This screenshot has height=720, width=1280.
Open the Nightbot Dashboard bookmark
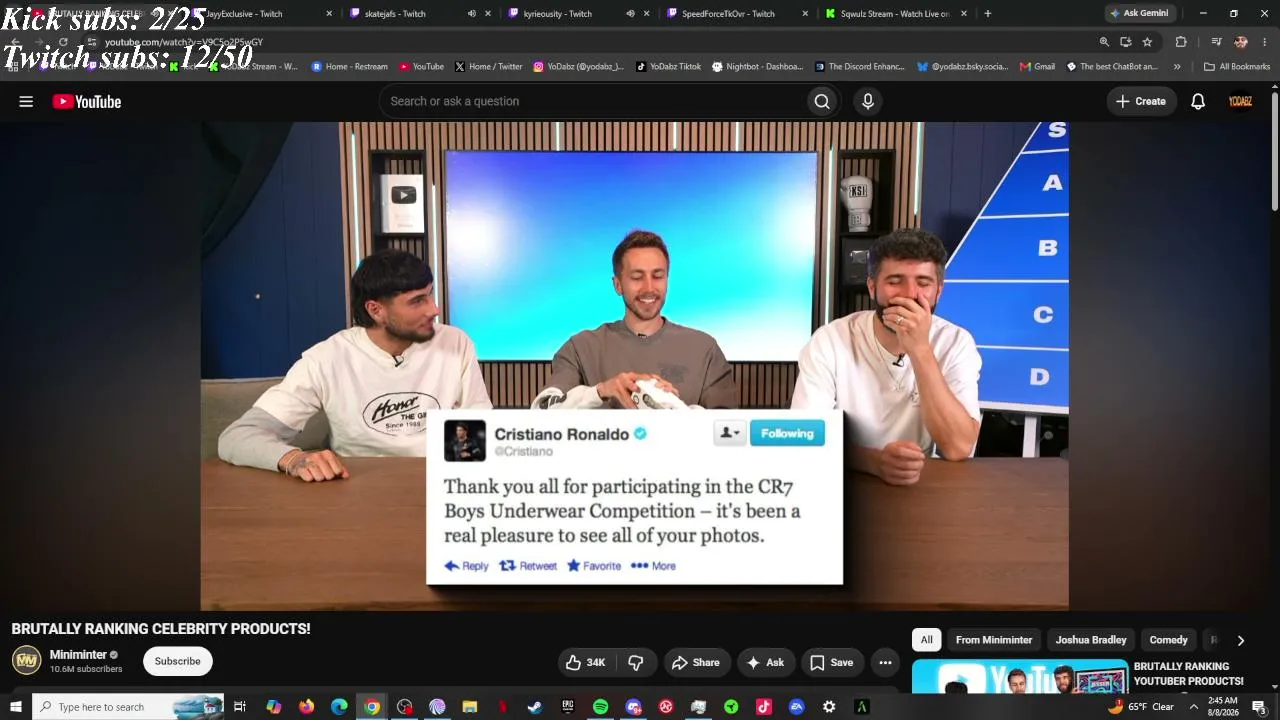[x=758, y=67]
